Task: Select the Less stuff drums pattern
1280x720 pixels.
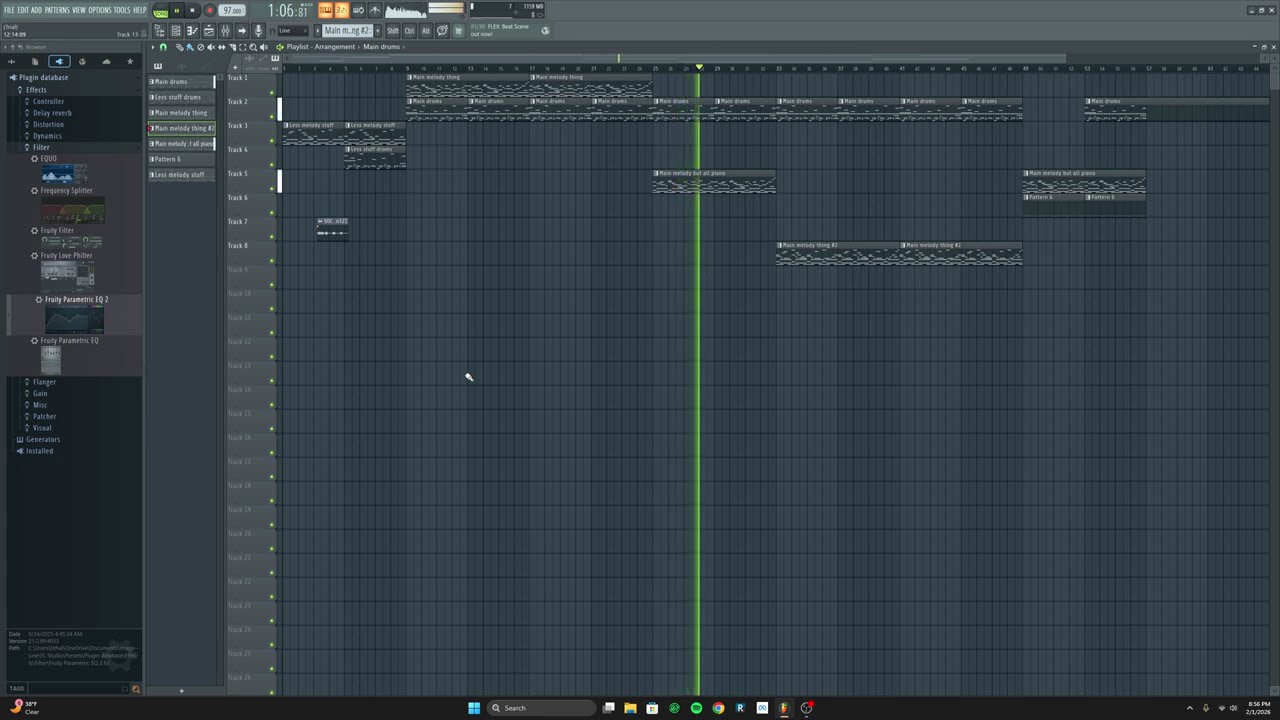Action: 181,97
